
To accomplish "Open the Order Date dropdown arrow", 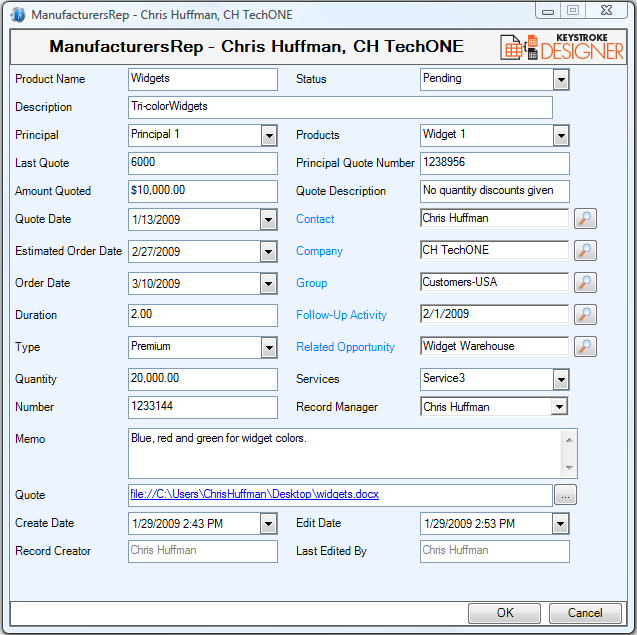I will click(x=268, y=284).
